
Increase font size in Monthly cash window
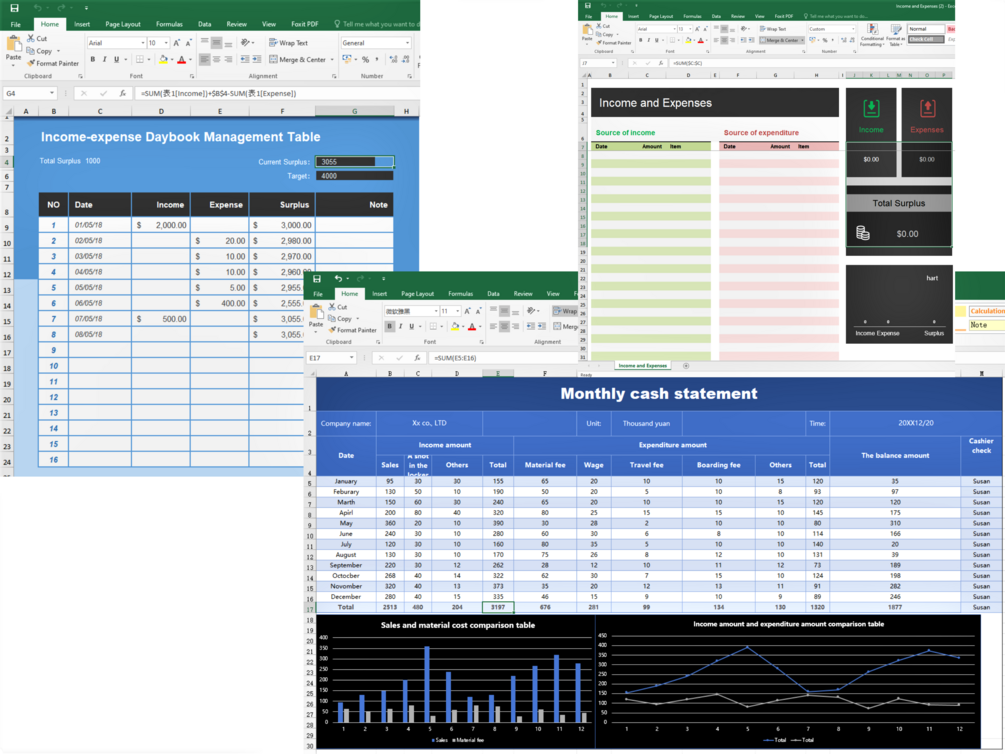point(467,311)
